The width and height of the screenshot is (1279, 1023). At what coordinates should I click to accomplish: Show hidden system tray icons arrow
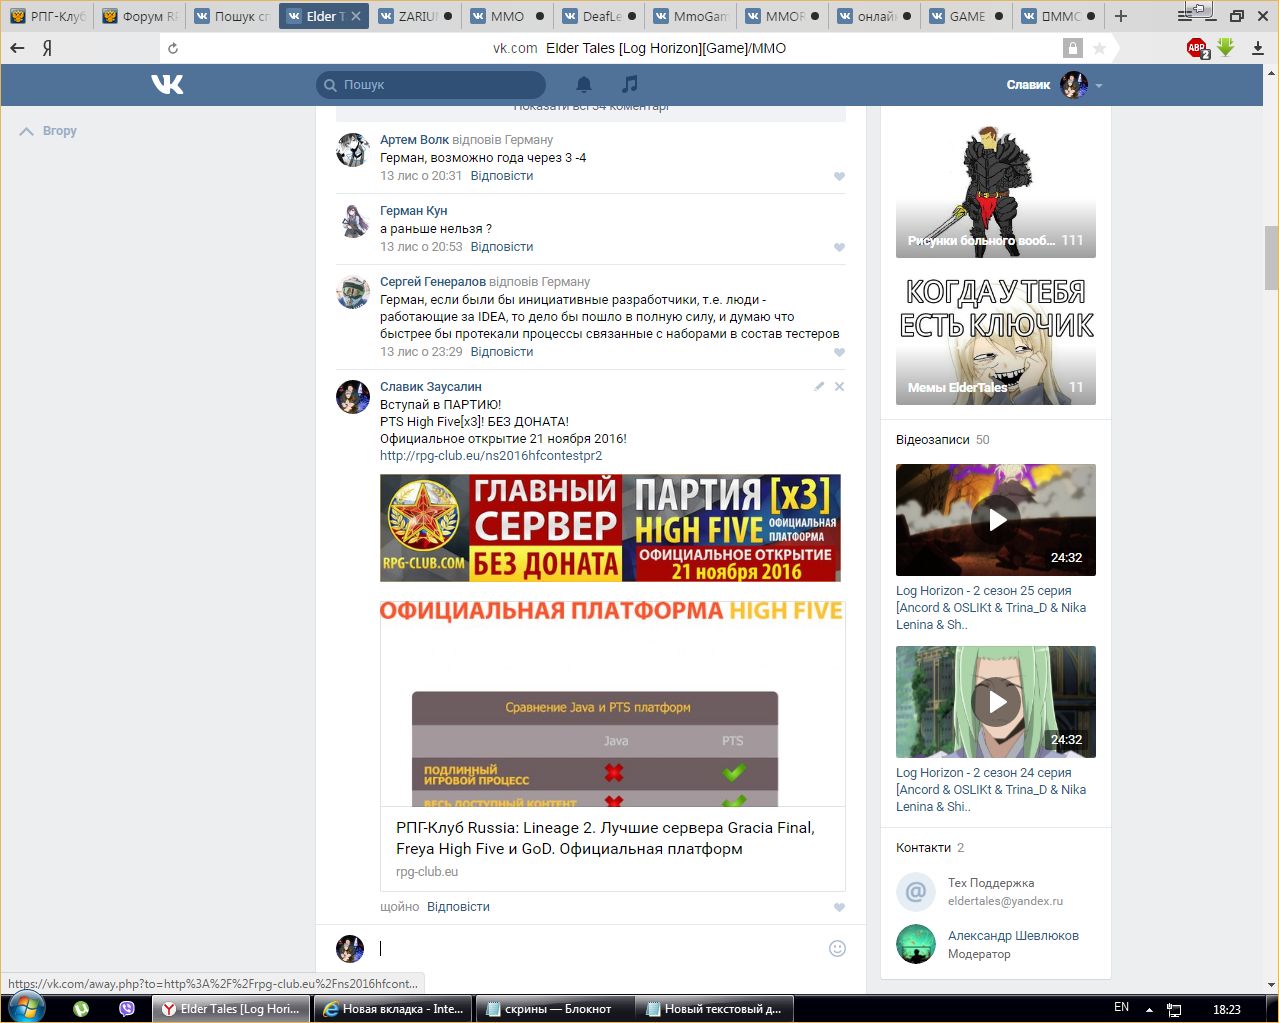tap(1149, 1009)
